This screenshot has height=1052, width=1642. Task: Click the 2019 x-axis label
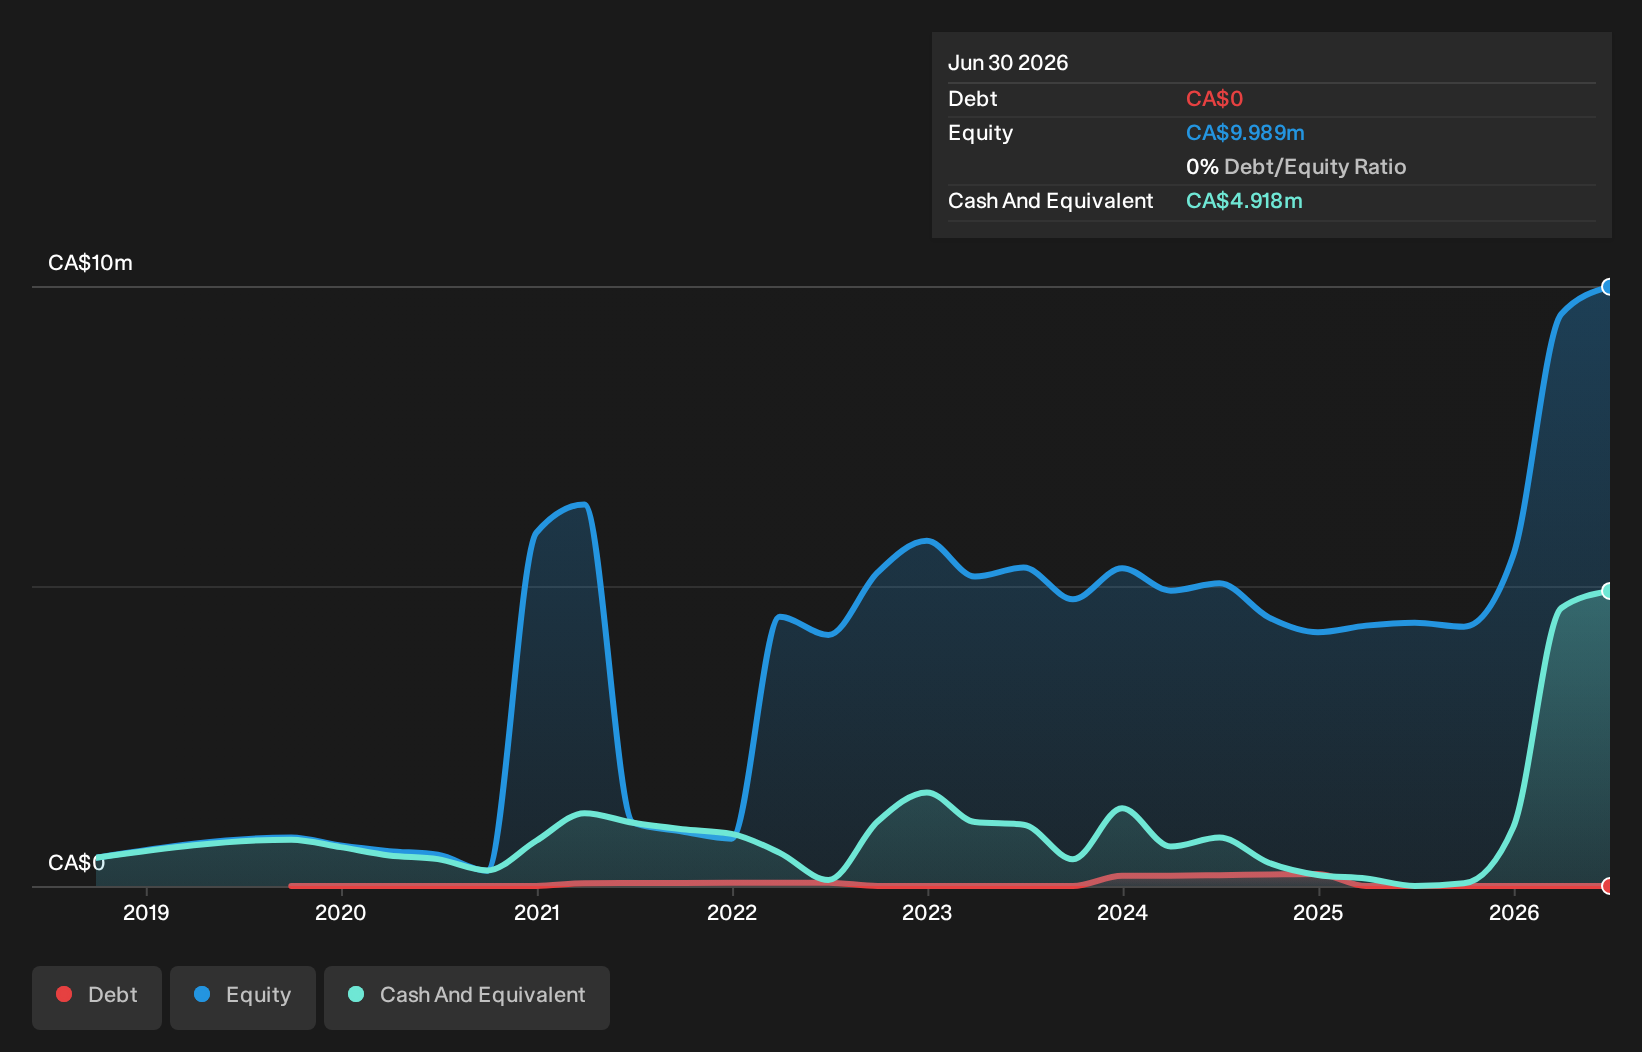pyautogui.click(x=146, y=913)
